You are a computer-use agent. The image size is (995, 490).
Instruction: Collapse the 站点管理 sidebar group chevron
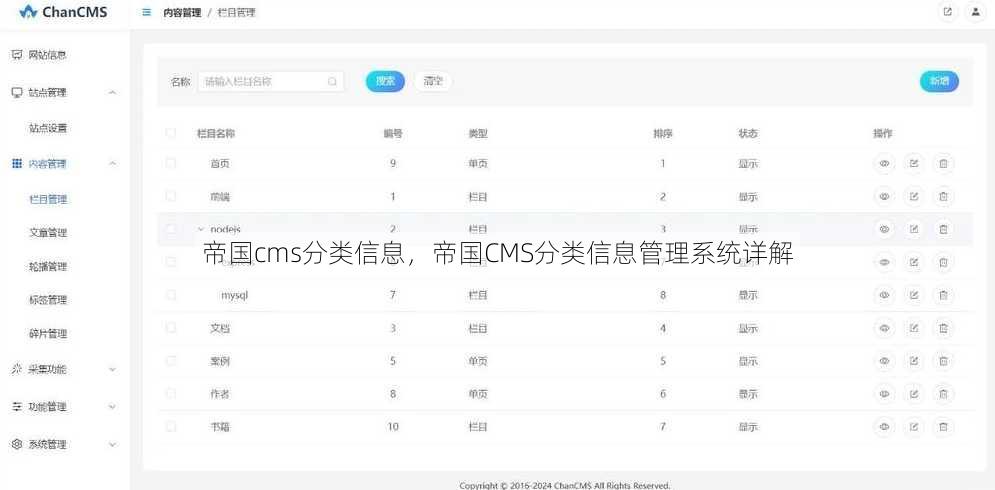click(112, 93)
